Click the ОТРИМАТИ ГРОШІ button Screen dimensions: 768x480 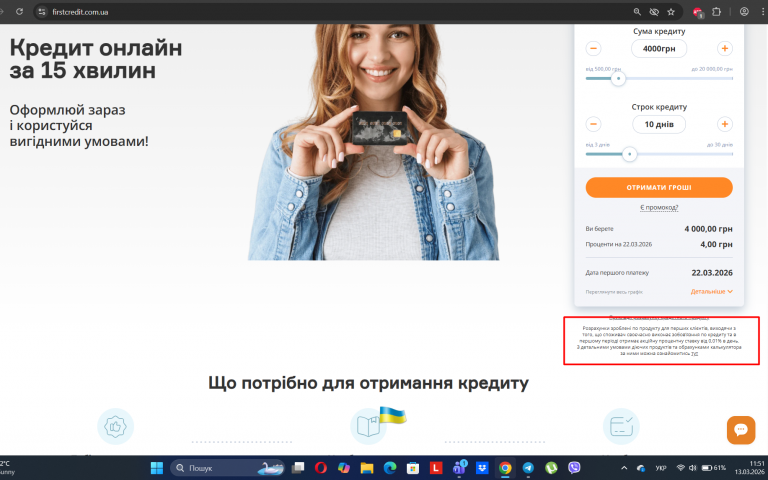pyautogui.click(x=659, y=188)
